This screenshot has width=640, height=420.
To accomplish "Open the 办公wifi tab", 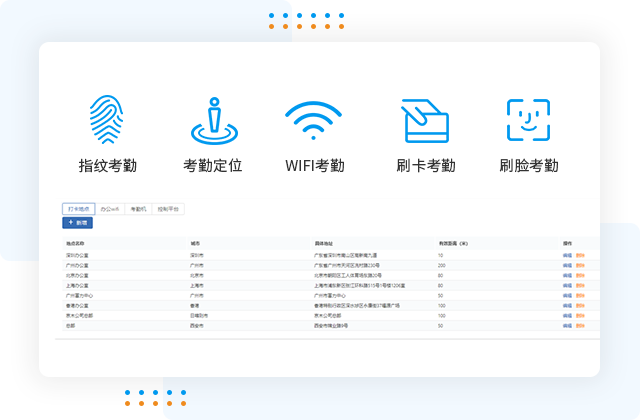I will click(x=109, y=210).
